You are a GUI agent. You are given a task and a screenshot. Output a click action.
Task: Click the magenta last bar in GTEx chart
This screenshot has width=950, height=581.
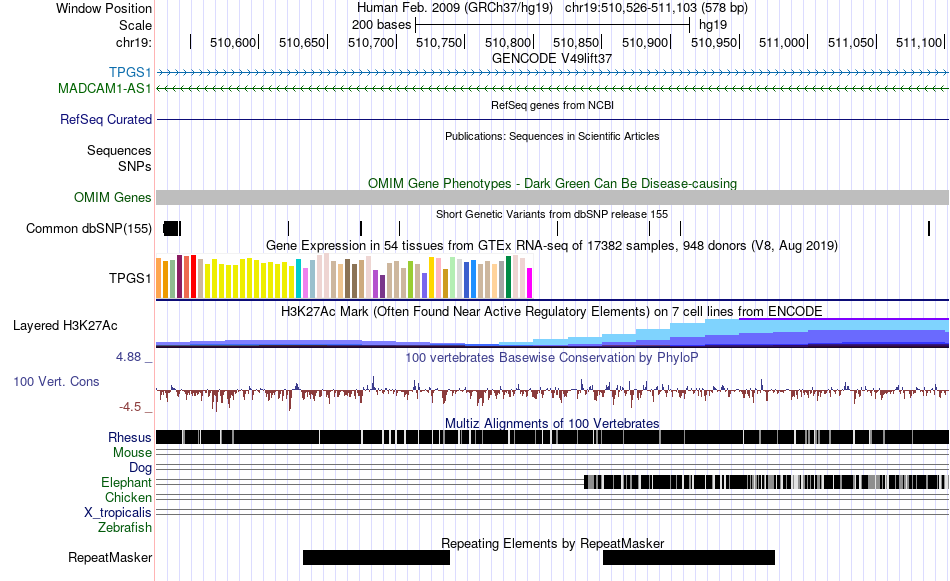click(x=529, y=283)
